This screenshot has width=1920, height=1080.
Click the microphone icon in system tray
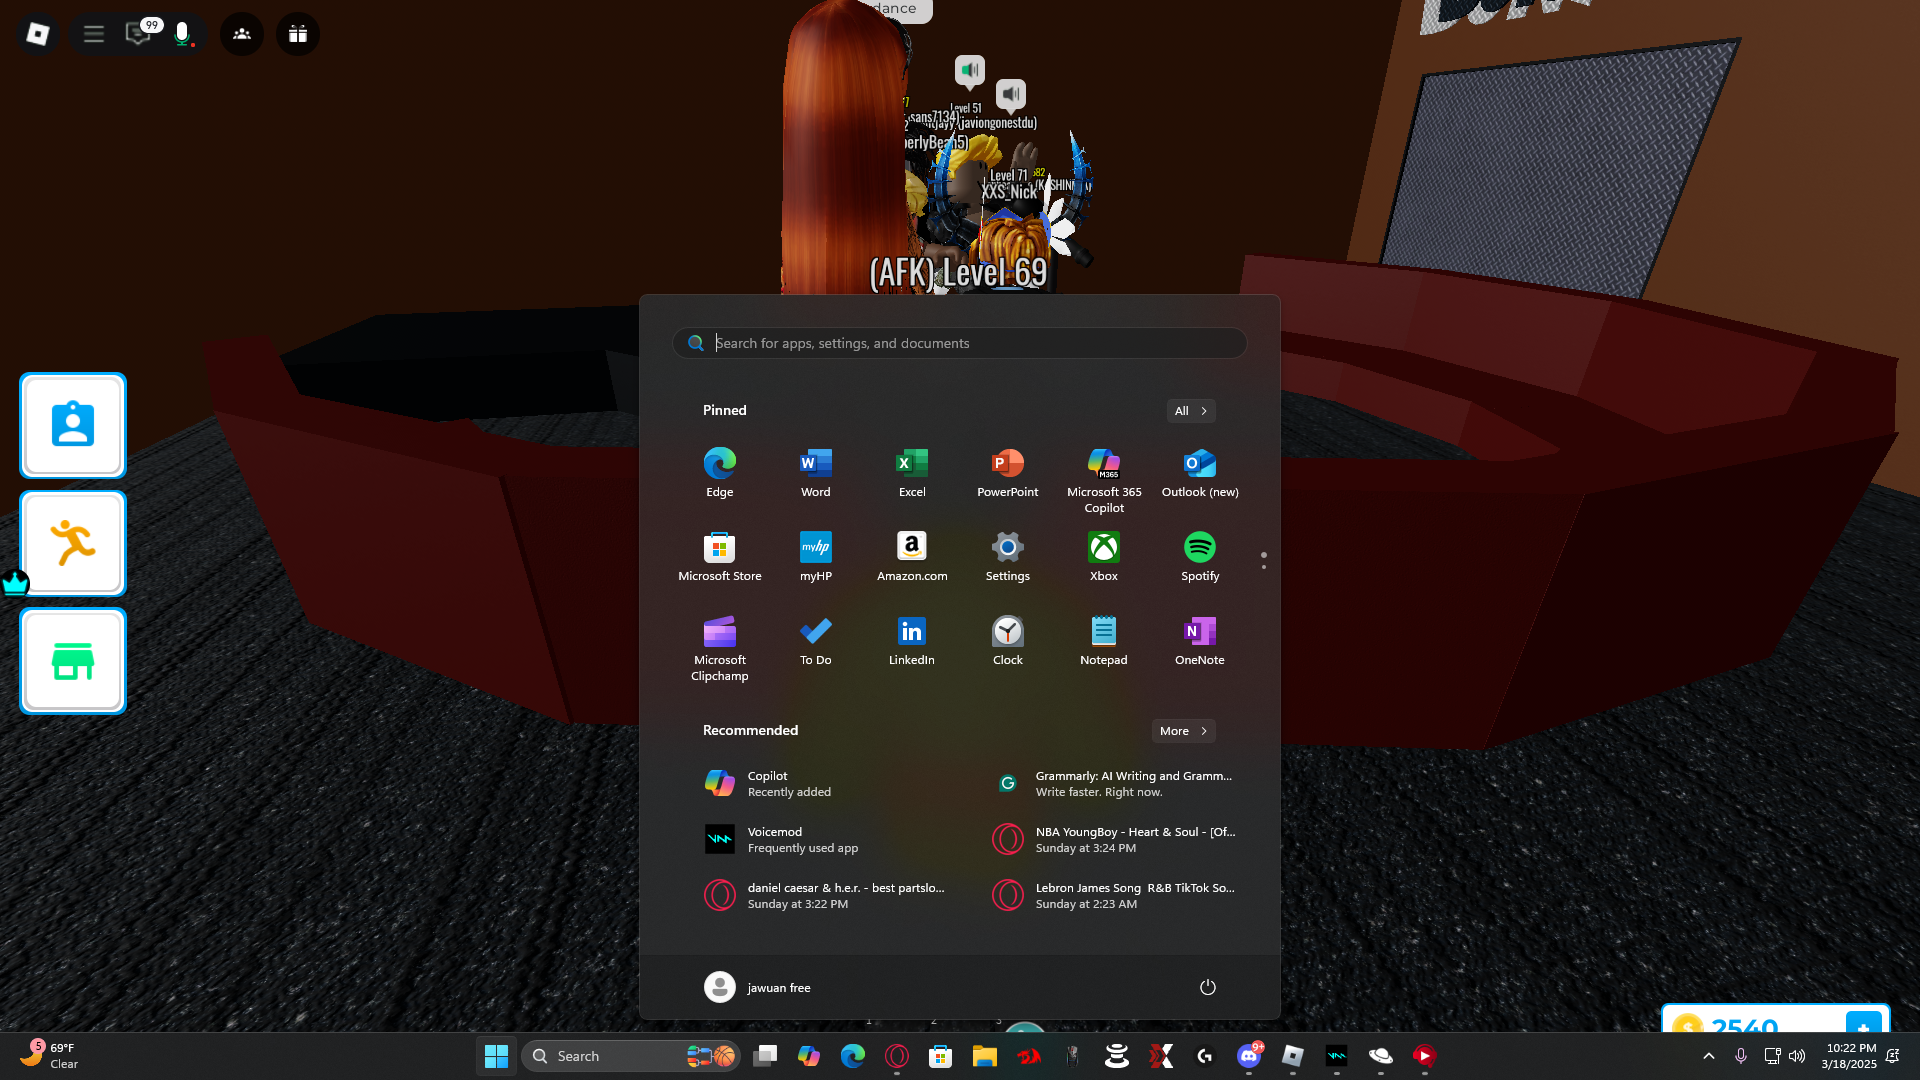(x=1741, y=1056)
